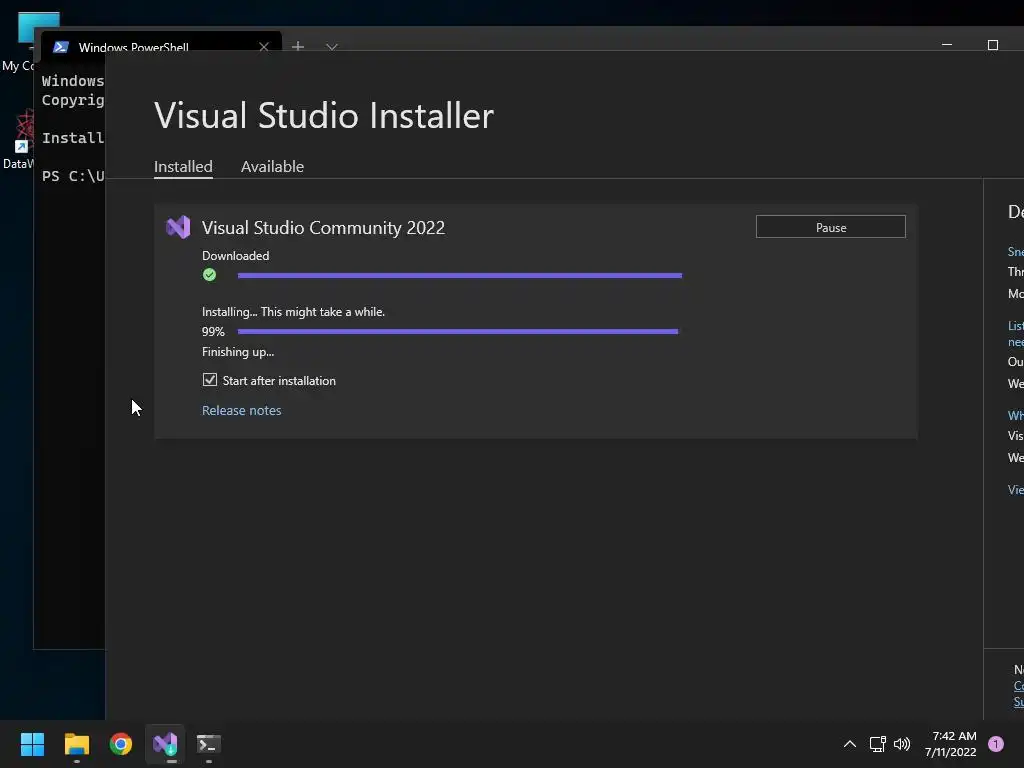Show hidden system tray icons
Image resolution: width=1024 pixels, height=768 pixels.
tap(850, 744)
